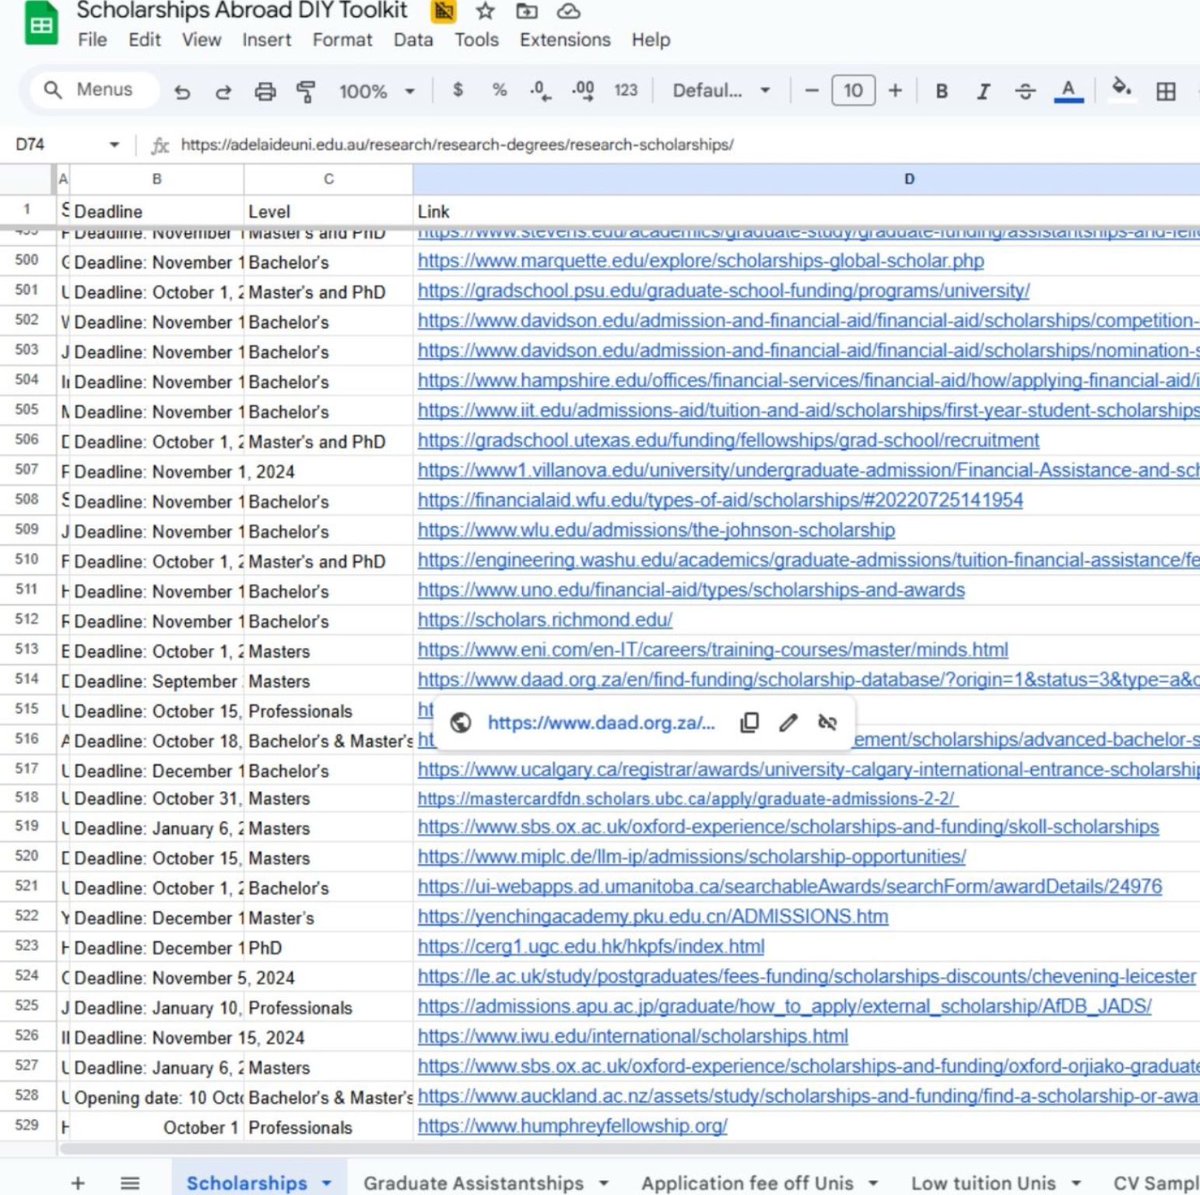Open the File menu

(92, 40)
